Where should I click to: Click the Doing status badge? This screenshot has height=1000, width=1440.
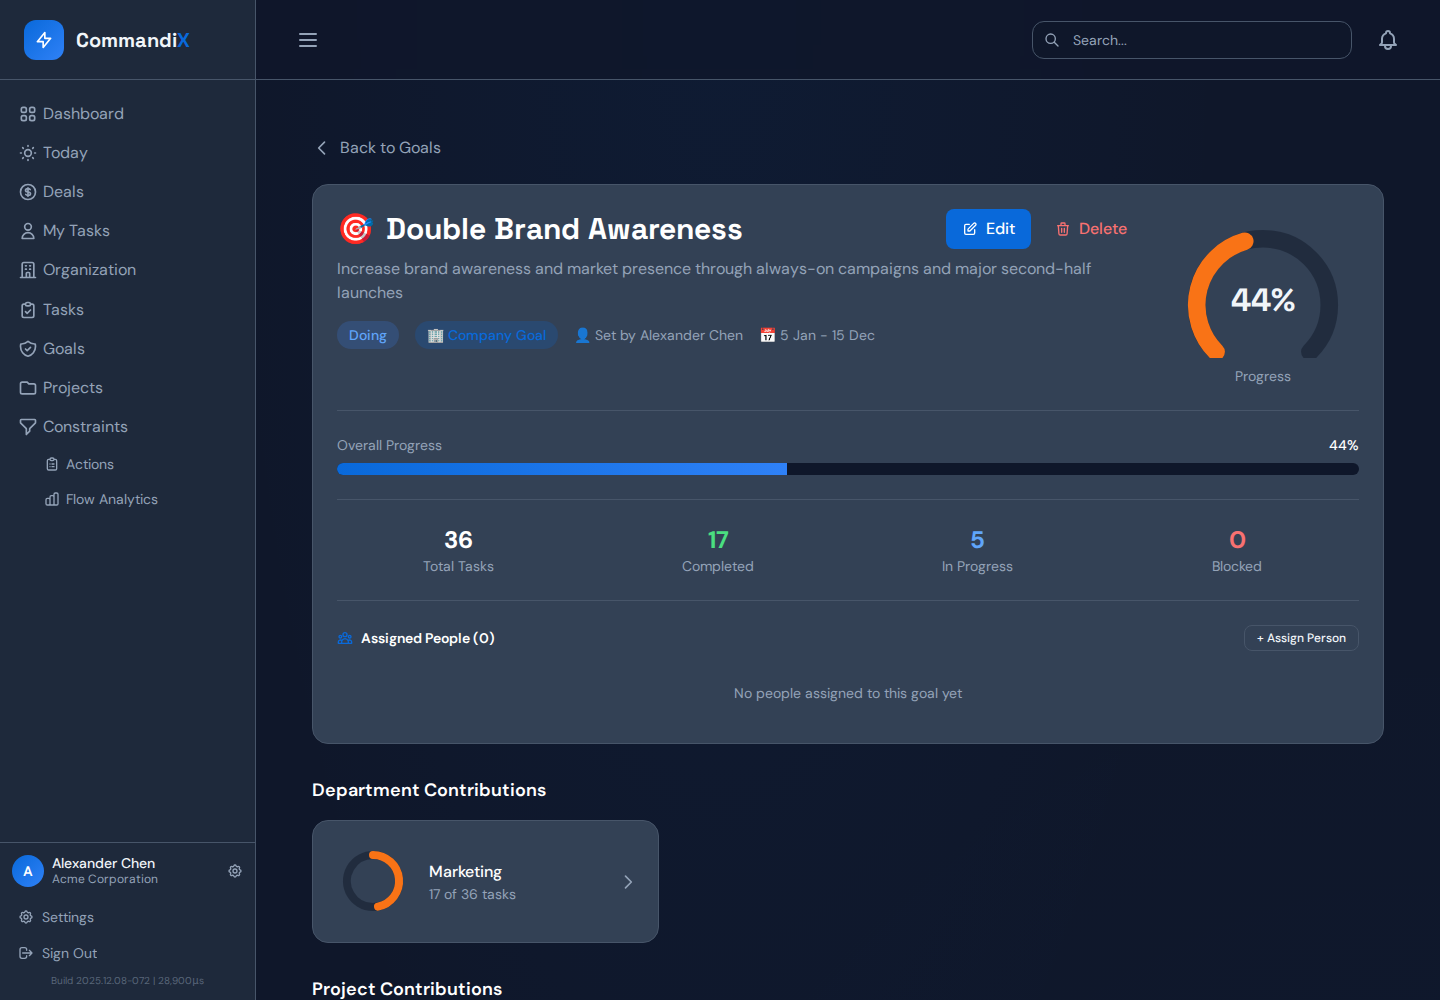368,335
